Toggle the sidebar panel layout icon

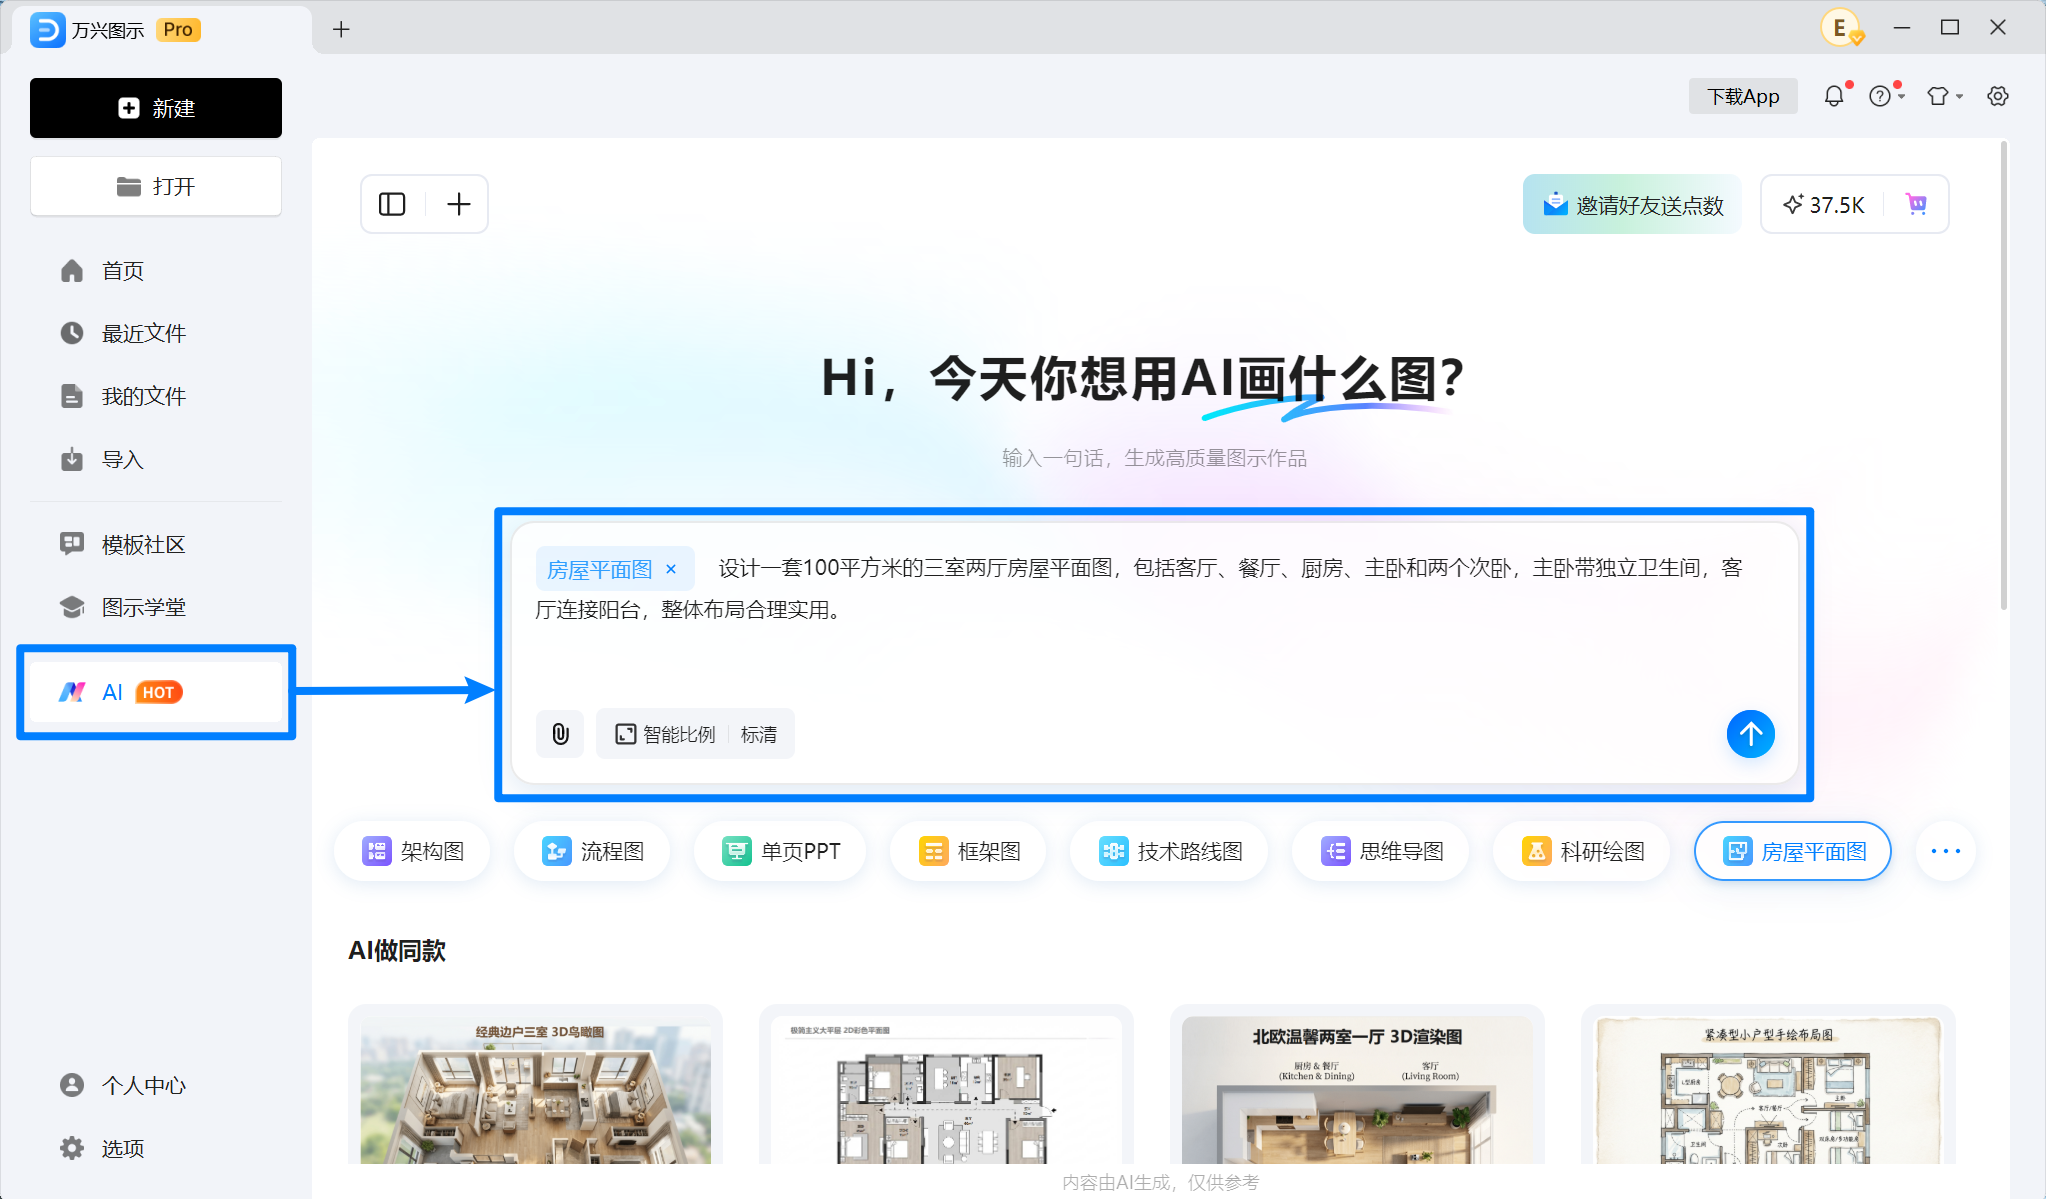tap(392, 204)
